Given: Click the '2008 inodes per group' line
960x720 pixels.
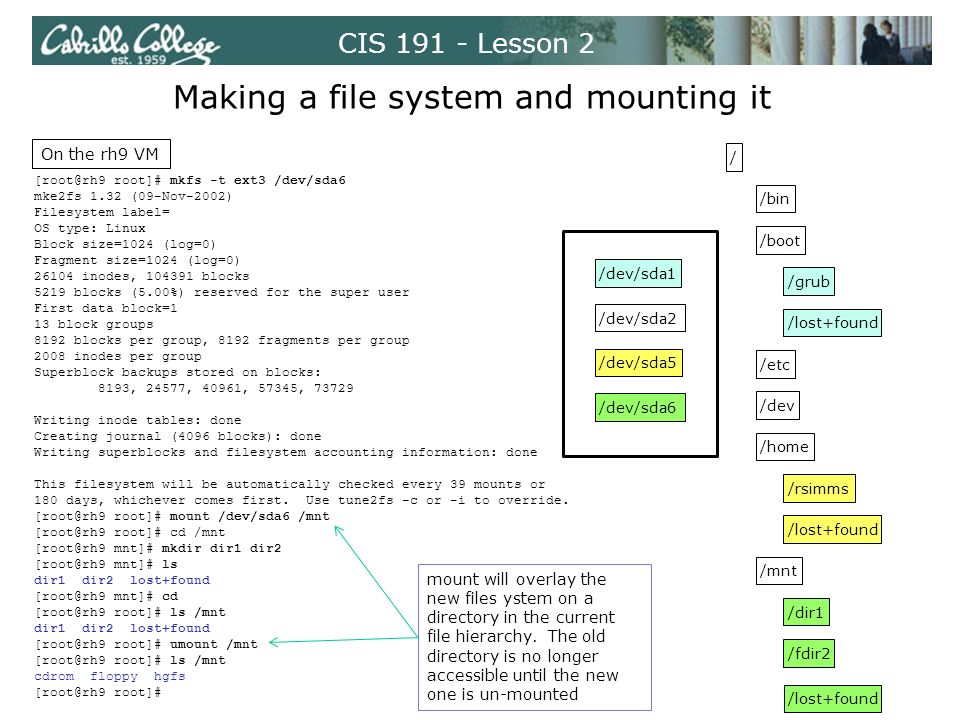Looking at the screenshot, I should click(118, 356).
